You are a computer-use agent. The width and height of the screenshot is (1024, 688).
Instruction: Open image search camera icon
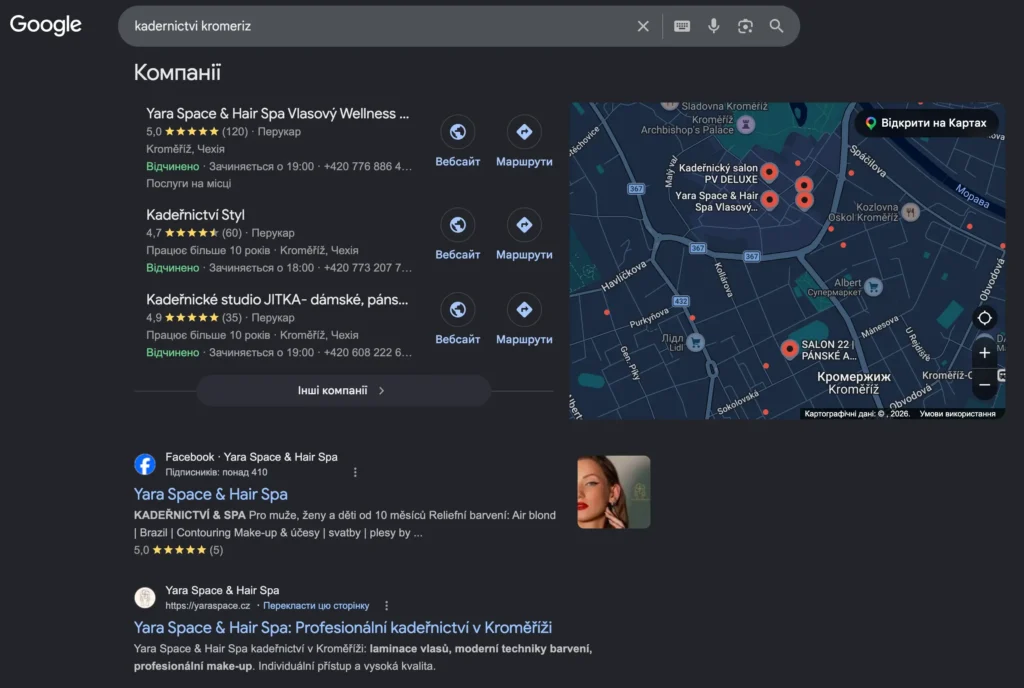point(745,26)
